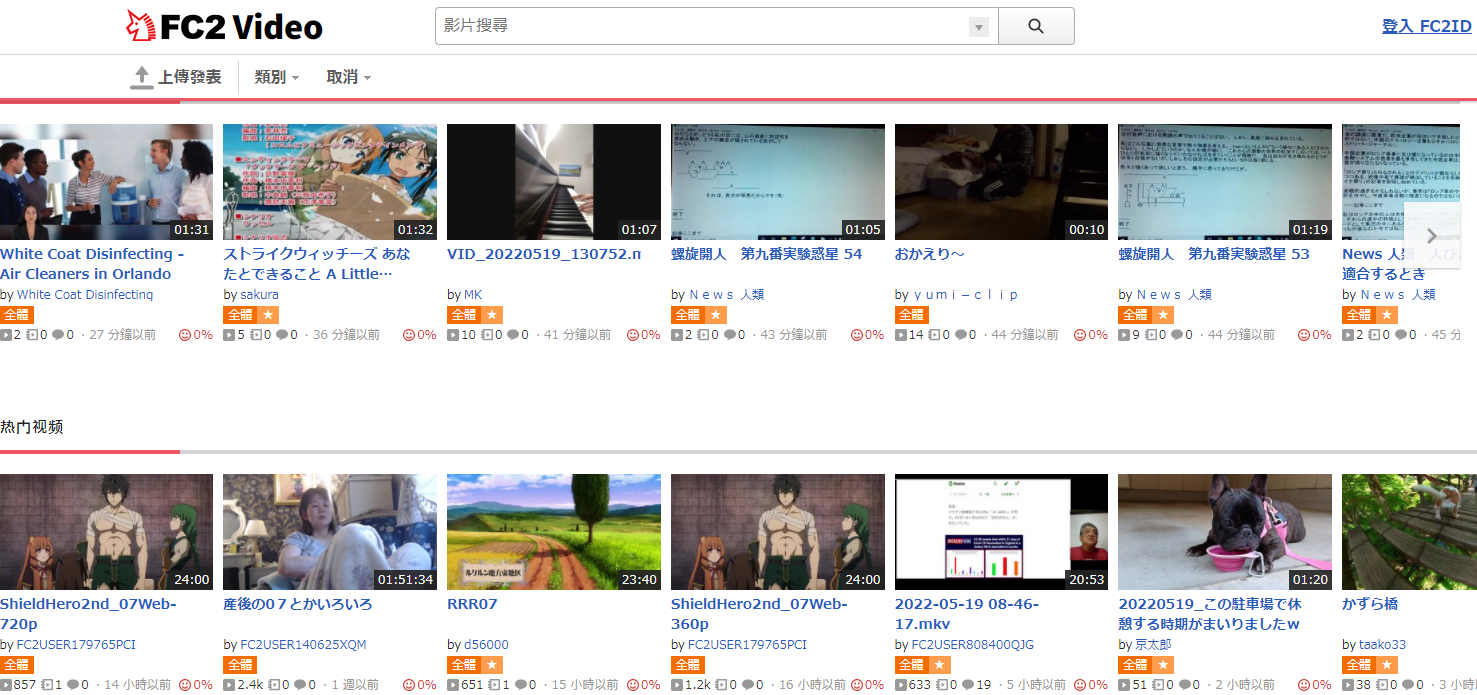Click the star badge under RRR07 video
Screen dimensions: 1477x695
point(491,665)
